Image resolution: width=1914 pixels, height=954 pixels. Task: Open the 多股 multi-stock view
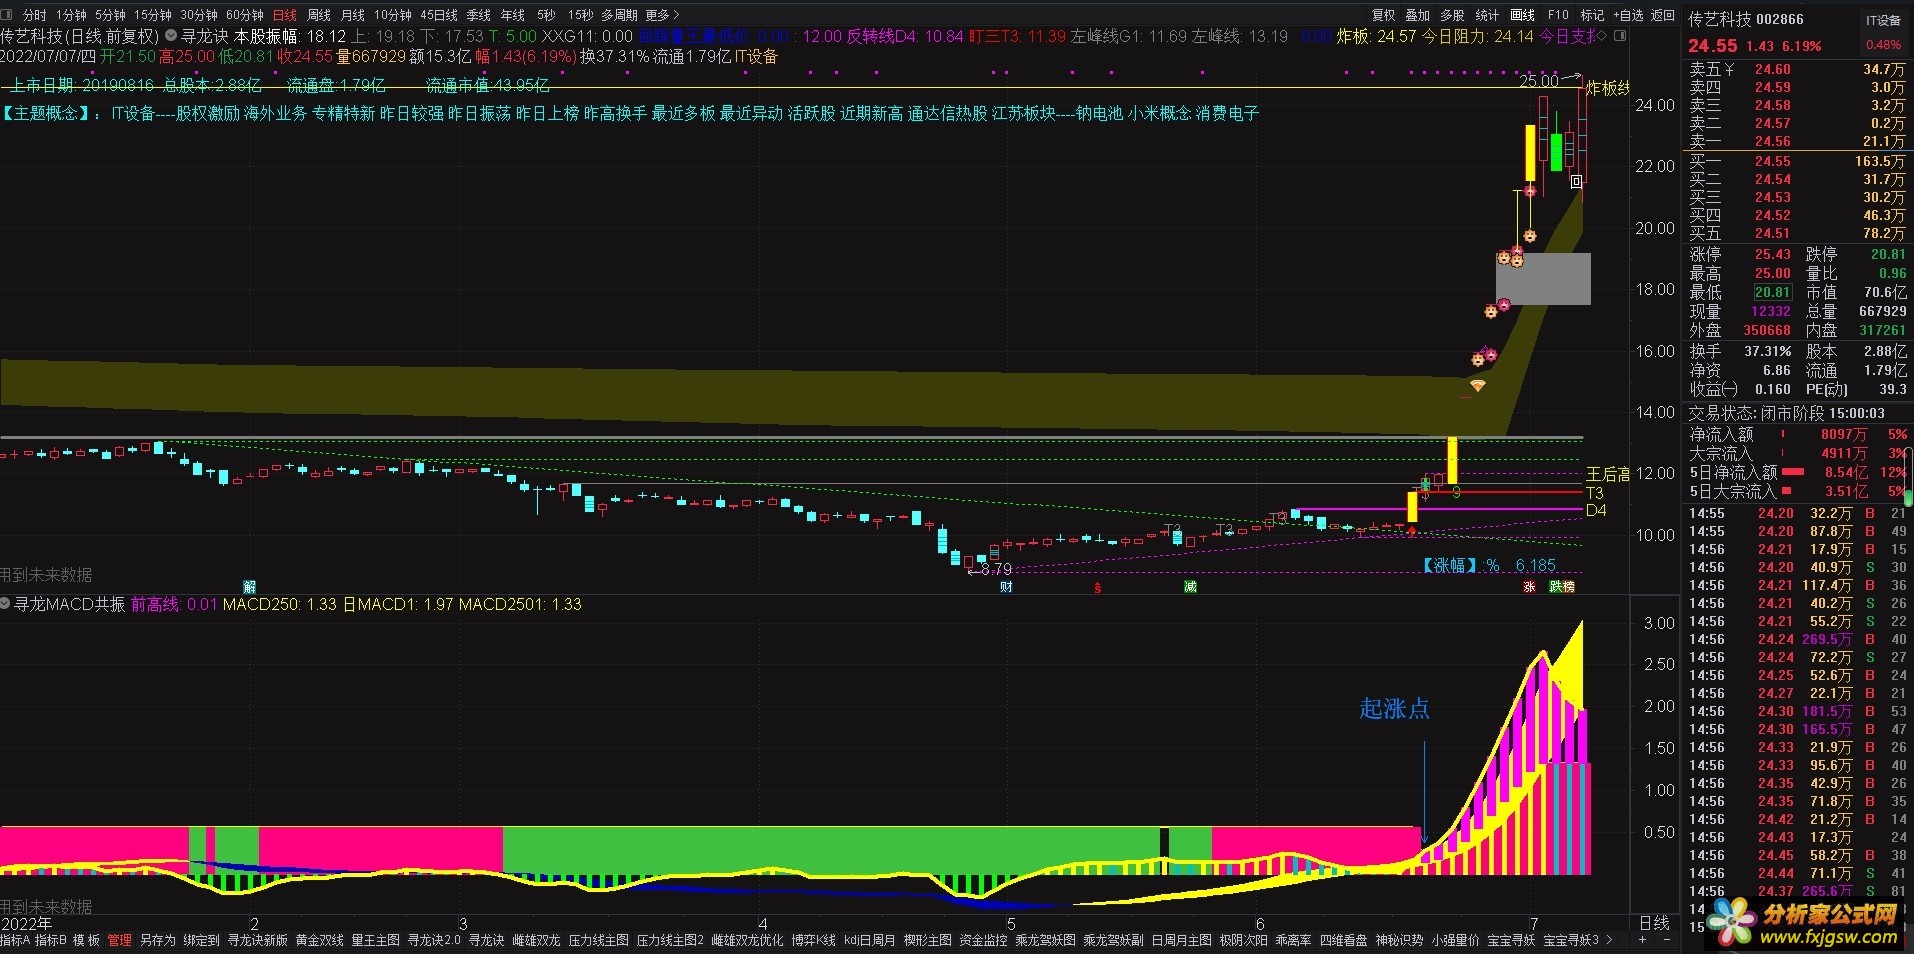1453,15
